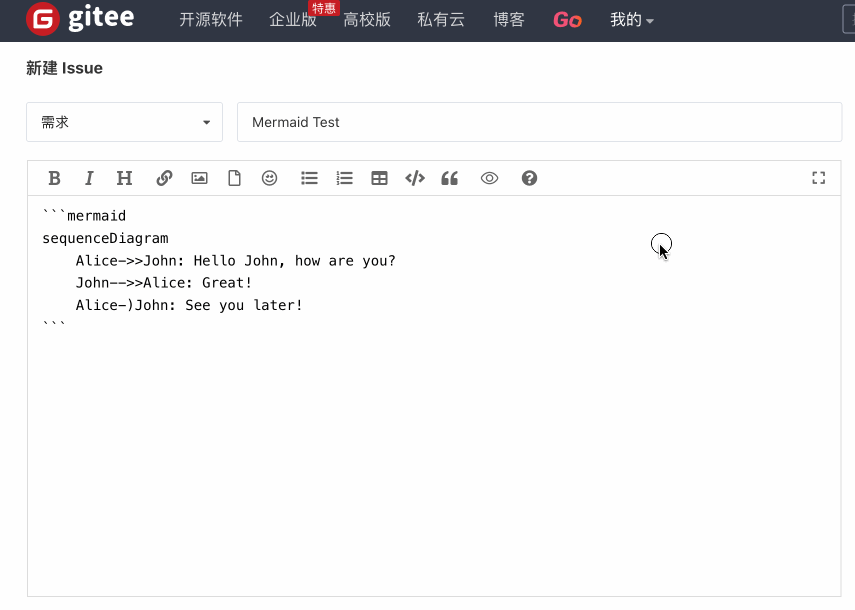Insert a table using the table icon
Viewport: 855px width, 610px height.
tap(380, 178)
